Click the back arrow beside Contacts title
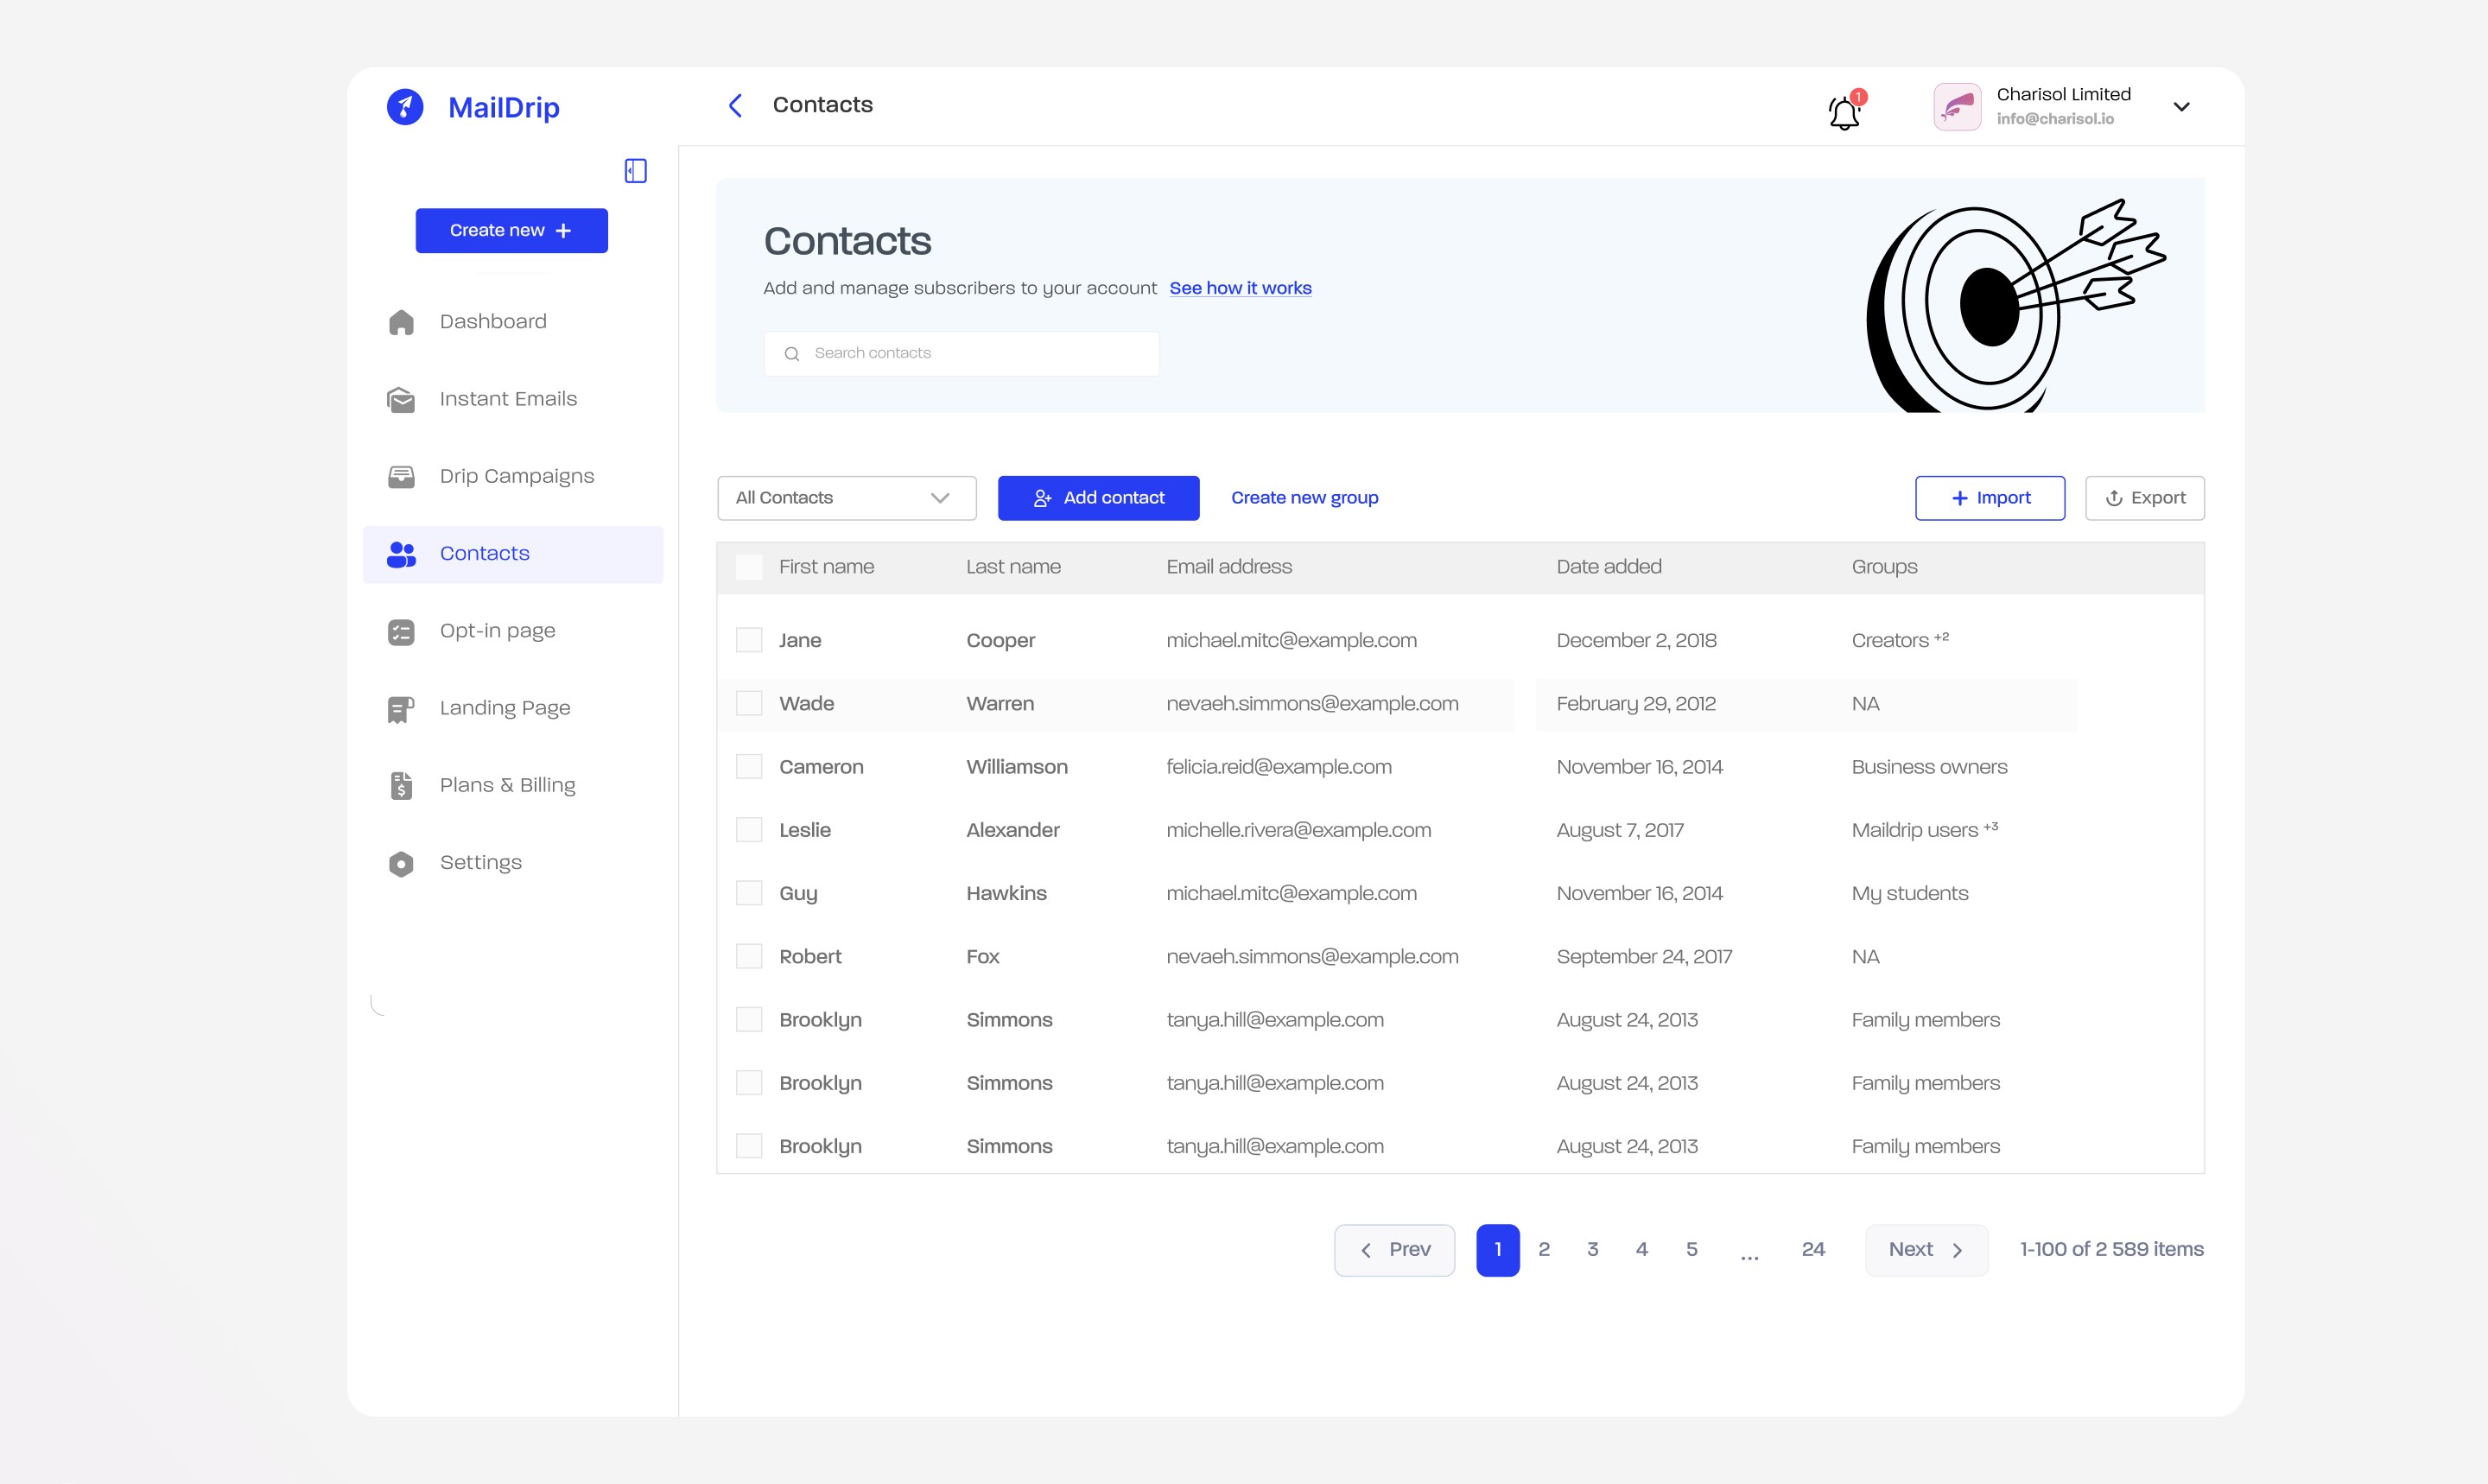This screenshot has height=1484, width=2488. pos(735,106)
